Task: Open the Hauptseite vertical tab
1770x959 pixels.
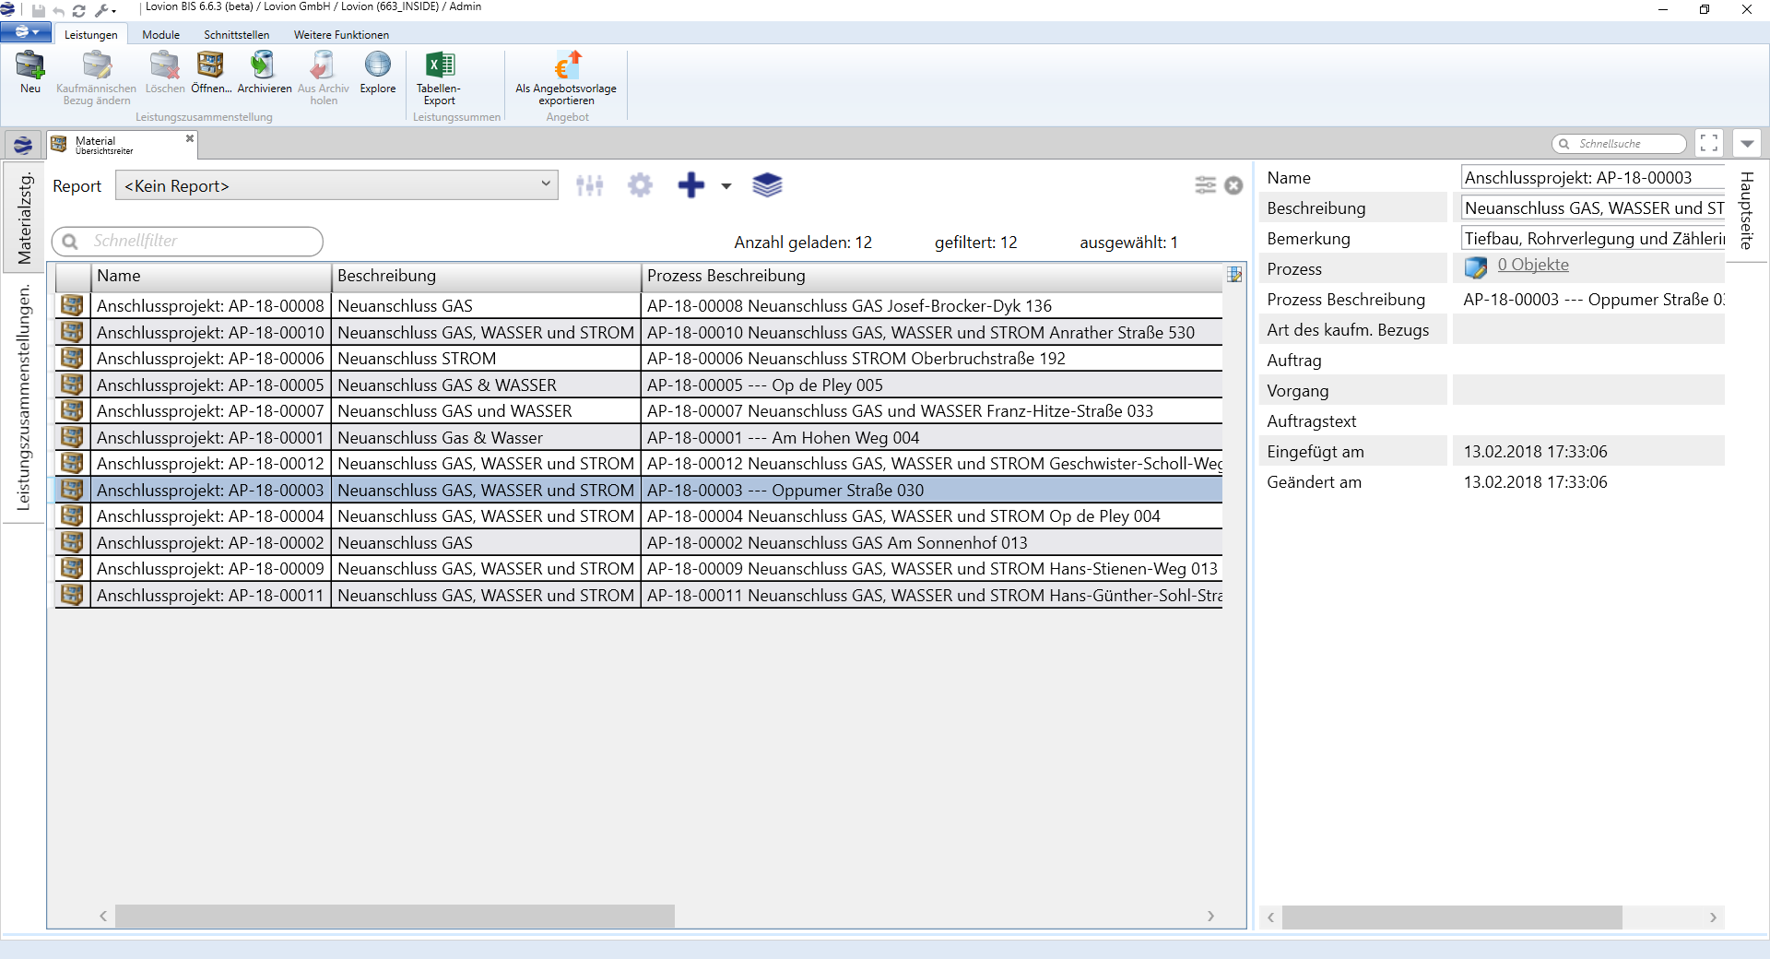Action: 1746,211
